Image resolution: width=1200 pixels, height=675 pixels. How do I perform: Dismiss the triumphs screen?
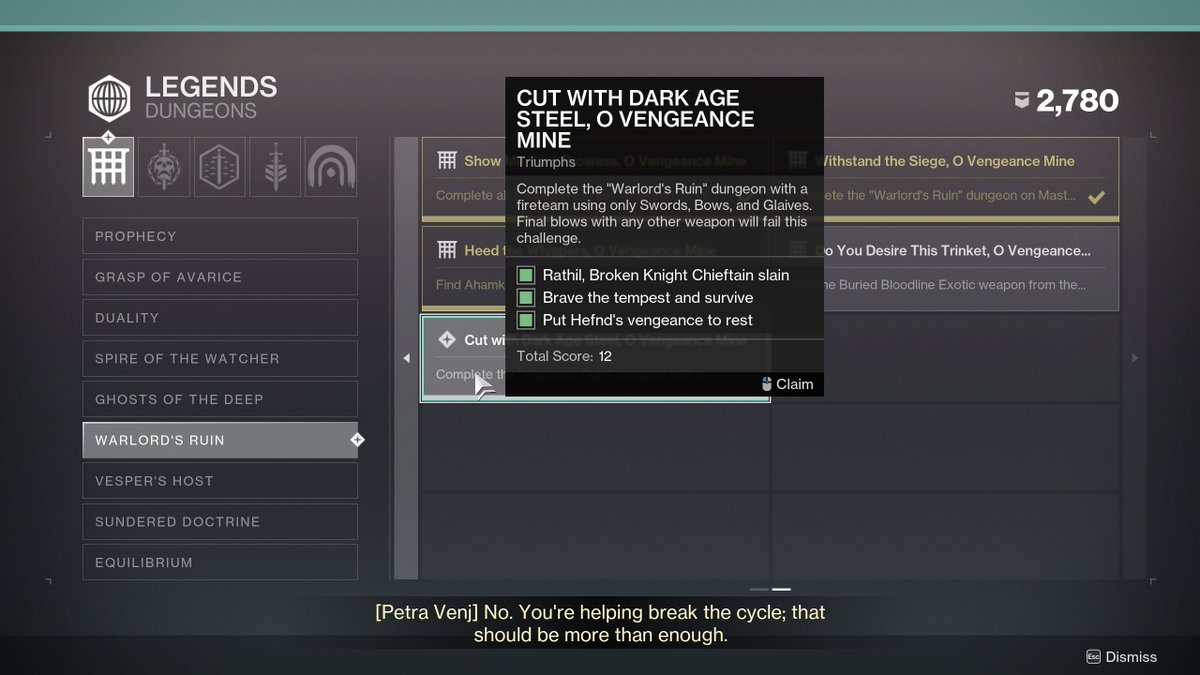tap(1121, 657)
